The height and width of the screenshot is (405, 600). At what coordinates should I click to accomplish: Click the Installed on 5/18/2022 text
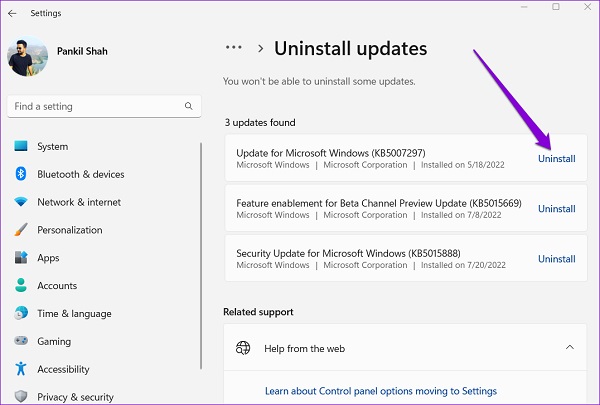(x=463, y=165)
